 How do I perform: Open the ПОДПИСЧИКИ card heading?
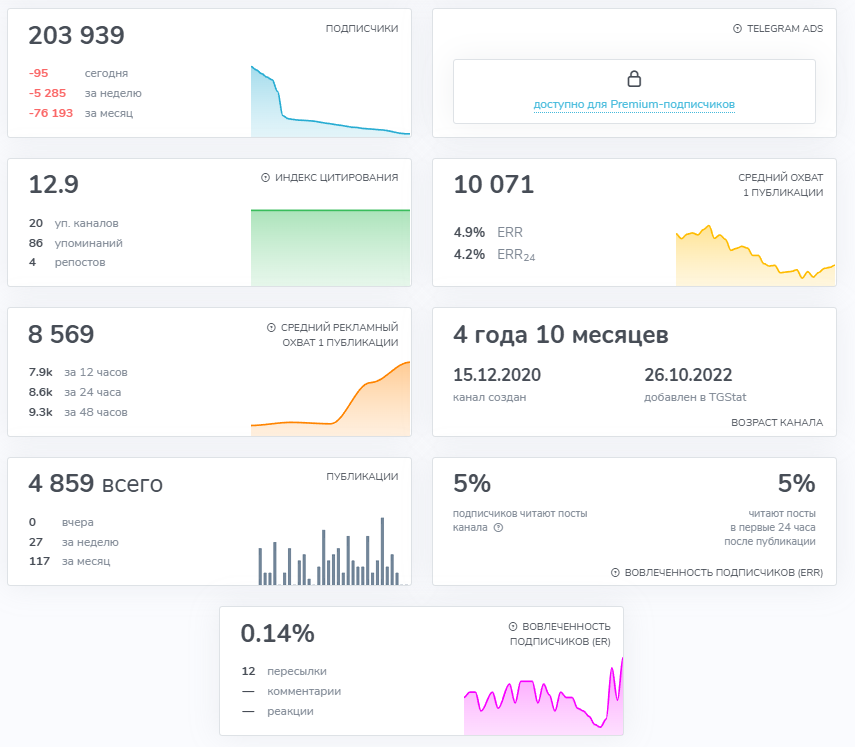click(362, 29)
